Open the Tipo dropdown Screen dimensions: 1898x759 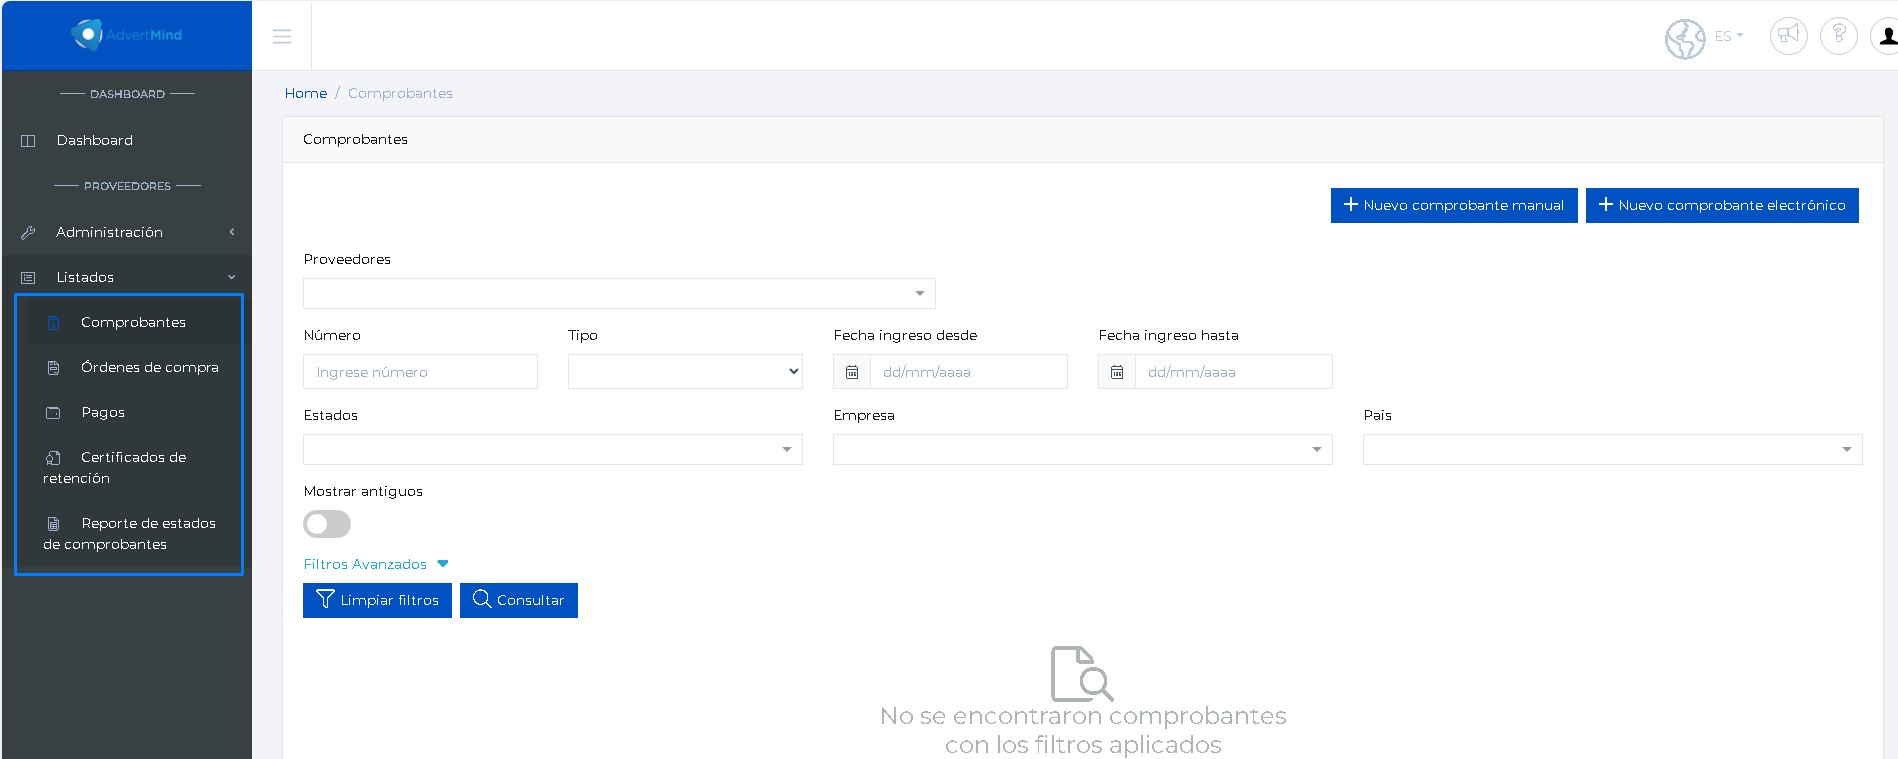pos(685,372)
